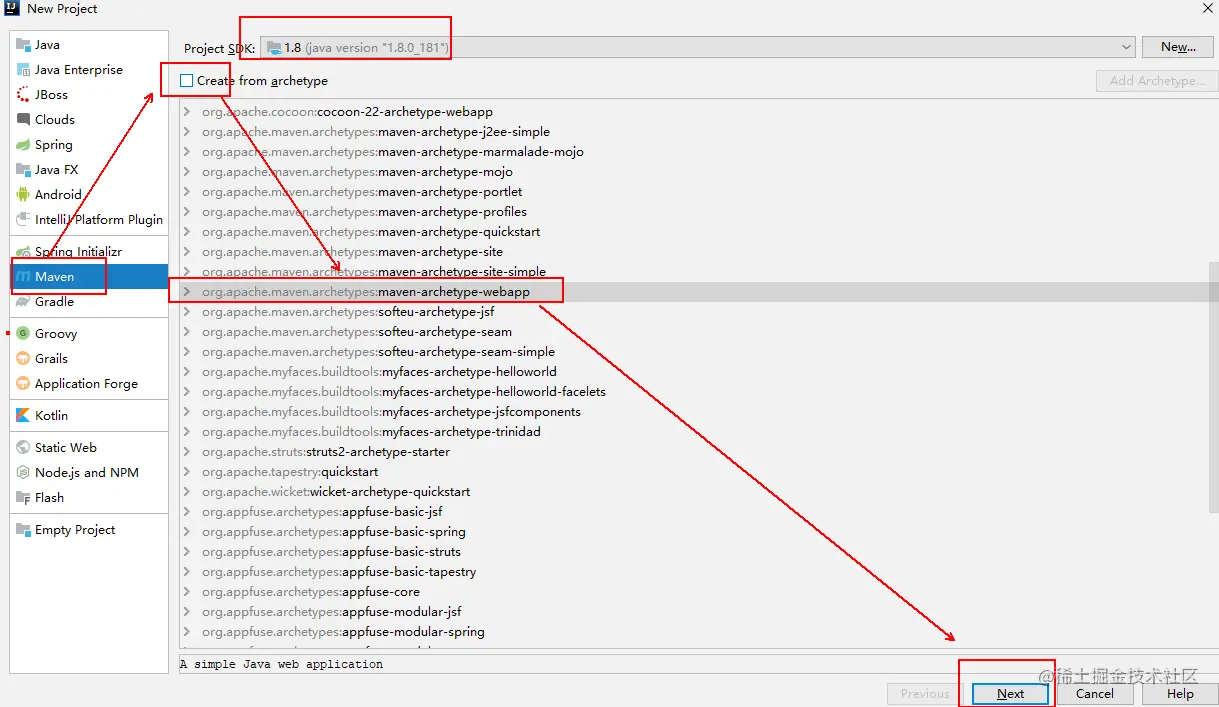Select the Groovy icon

(x=23, y=334)
